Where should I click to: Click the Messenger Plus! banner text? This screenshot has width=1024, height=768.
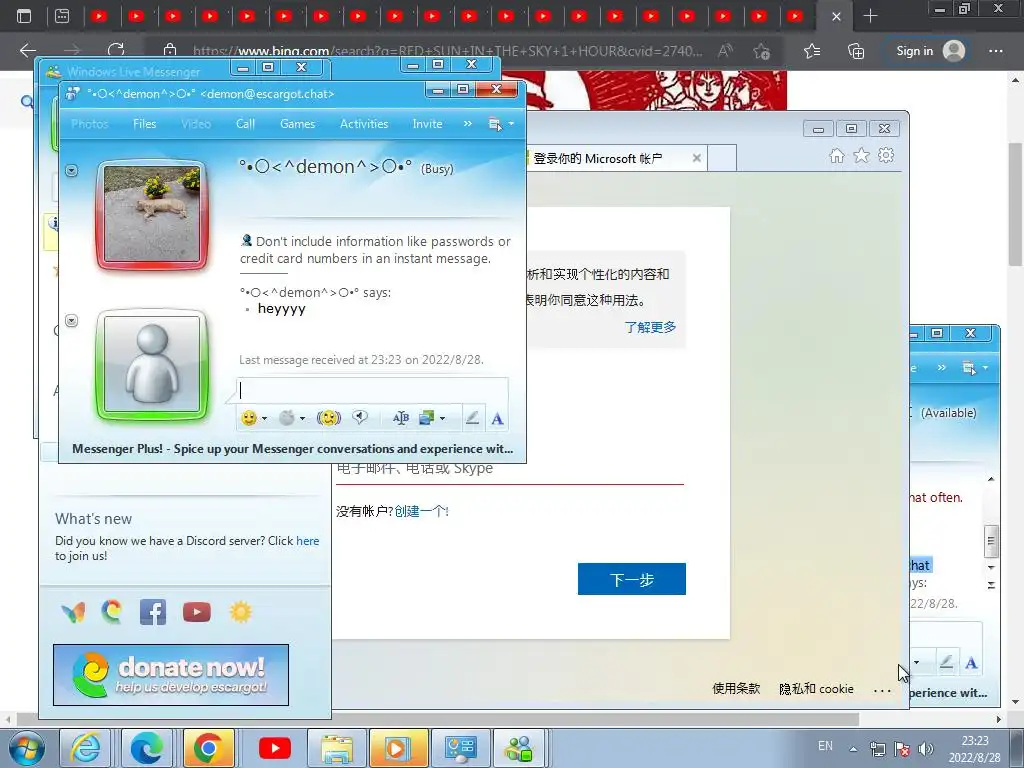click(293, 449)
